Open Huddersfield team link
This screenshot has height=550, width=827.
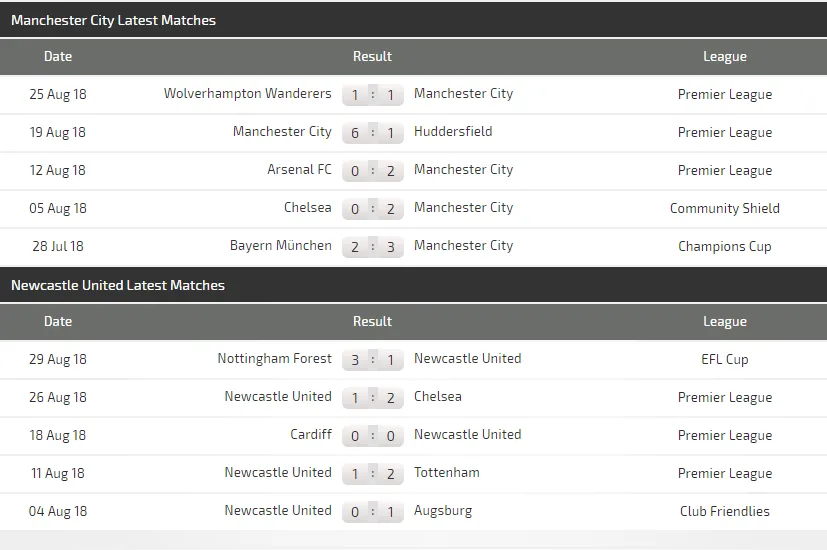point(453,132)
